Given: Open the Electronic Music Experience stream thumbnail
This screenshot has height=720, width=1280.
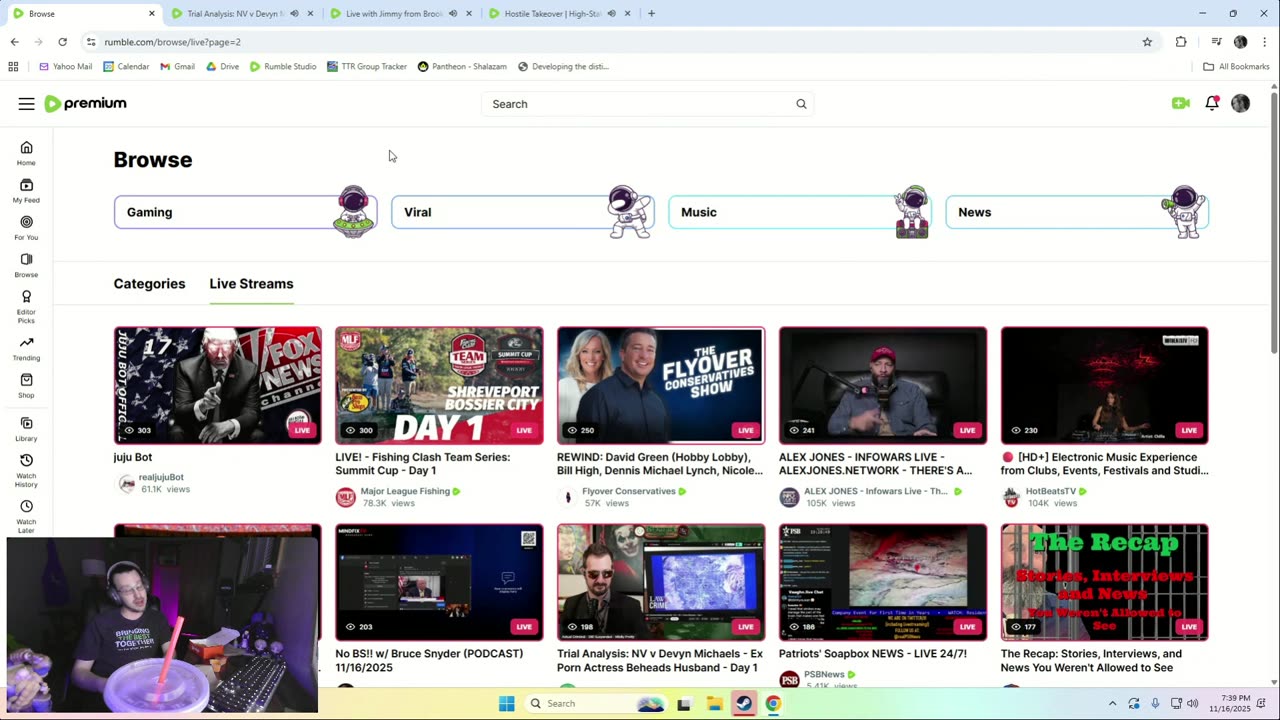Looking at the screenshot, I should pos(1105,385).
